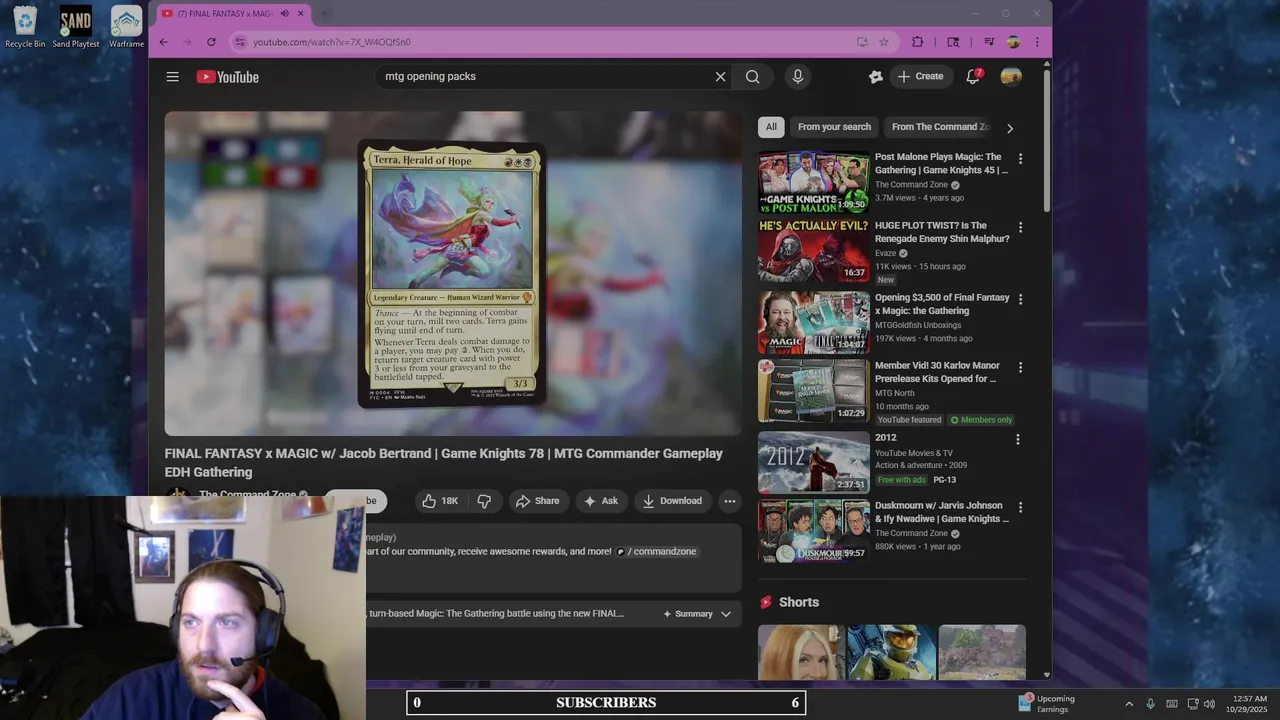Open the 2012 movie thumbnail

click(x=813, y=462)
